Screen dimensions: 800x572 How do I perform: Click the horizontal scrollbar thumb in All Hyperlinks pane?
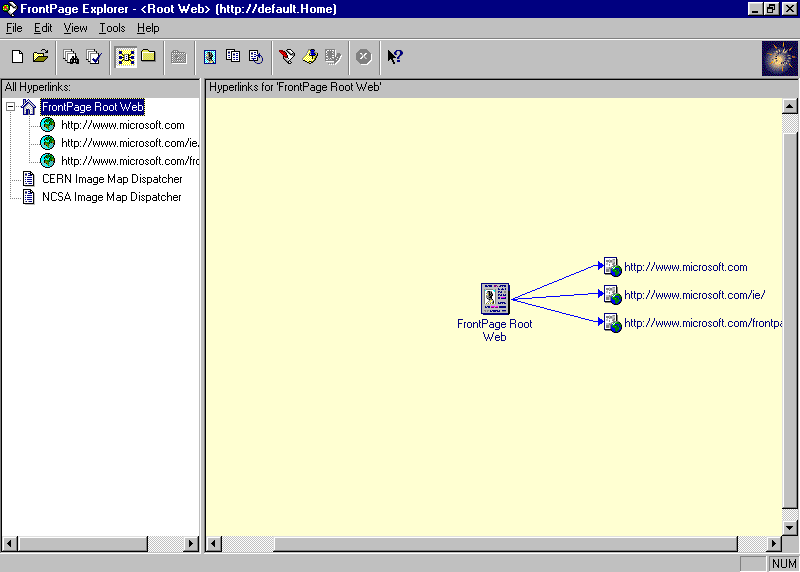pos(83,544)
